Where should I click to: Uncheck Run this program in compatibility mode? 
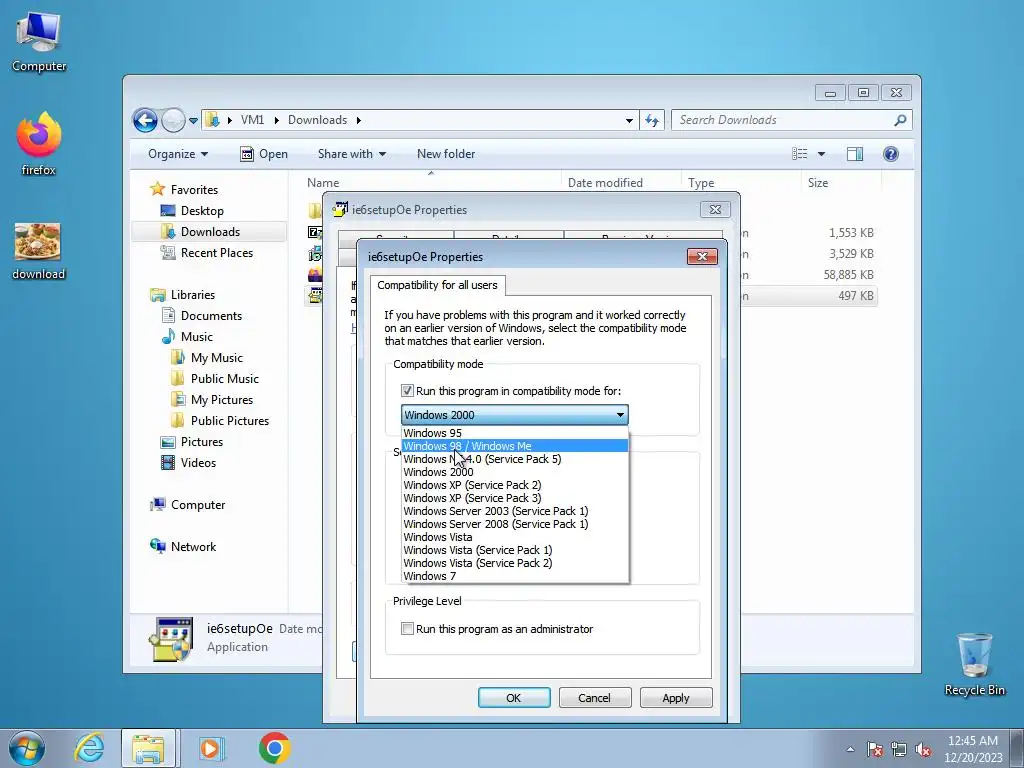tap(408, 391)
